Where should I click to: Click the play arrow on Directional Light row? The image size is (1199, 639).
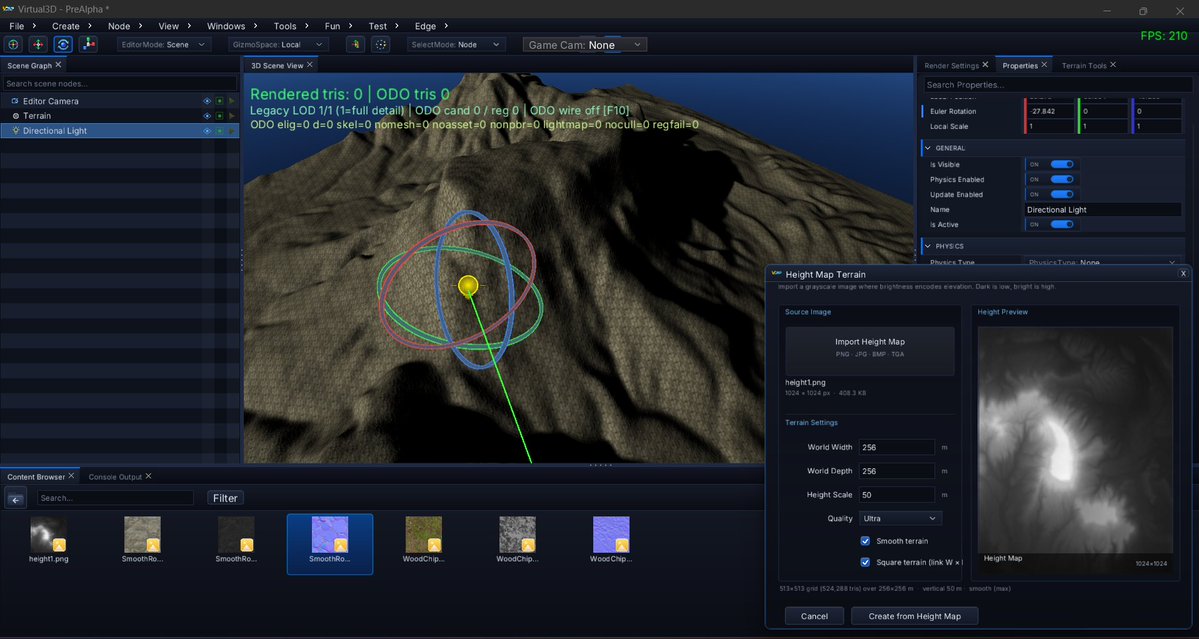(x=232, y=131)
